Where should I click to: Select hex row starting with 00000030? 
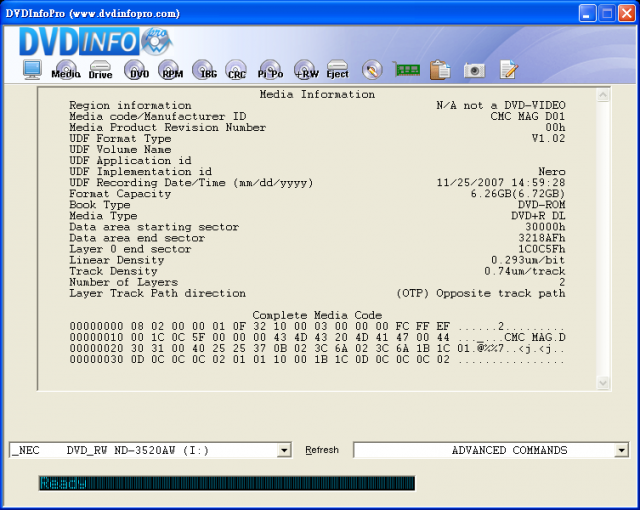[317, 359]
